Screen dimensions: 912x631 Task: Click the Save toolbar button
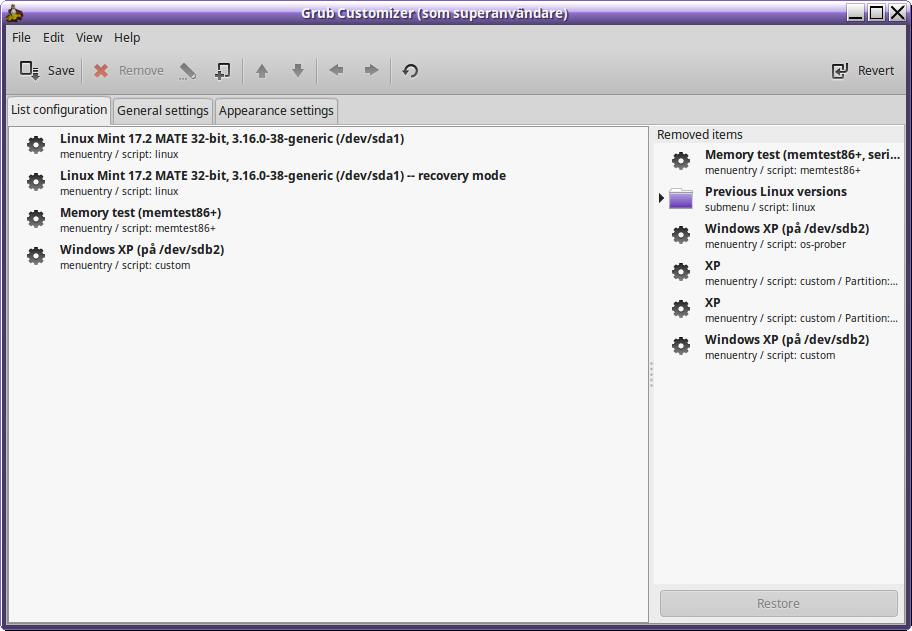[47, 70]
